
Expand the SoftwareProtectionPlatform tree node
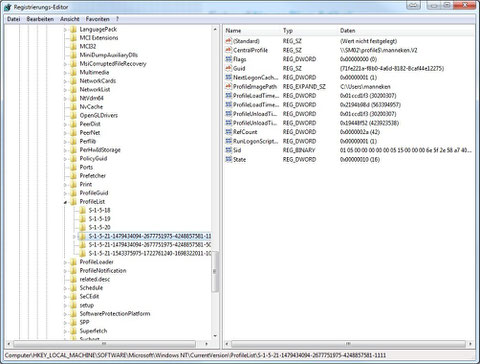click(65, 314)
